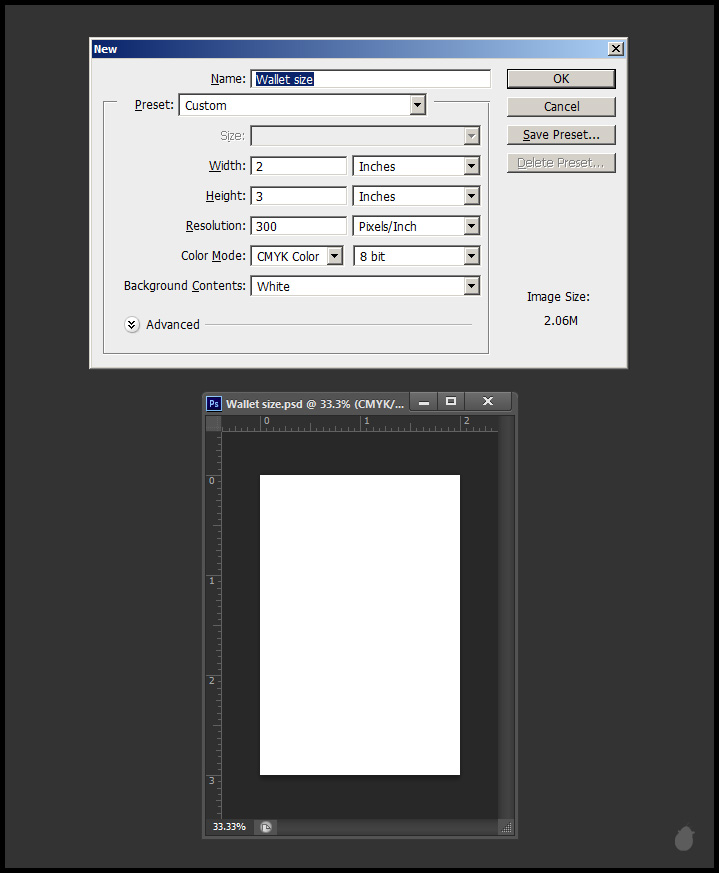This screenshot has height=873, width=719.
Task: Click into the Resolution value field
Action: (298, 227)
